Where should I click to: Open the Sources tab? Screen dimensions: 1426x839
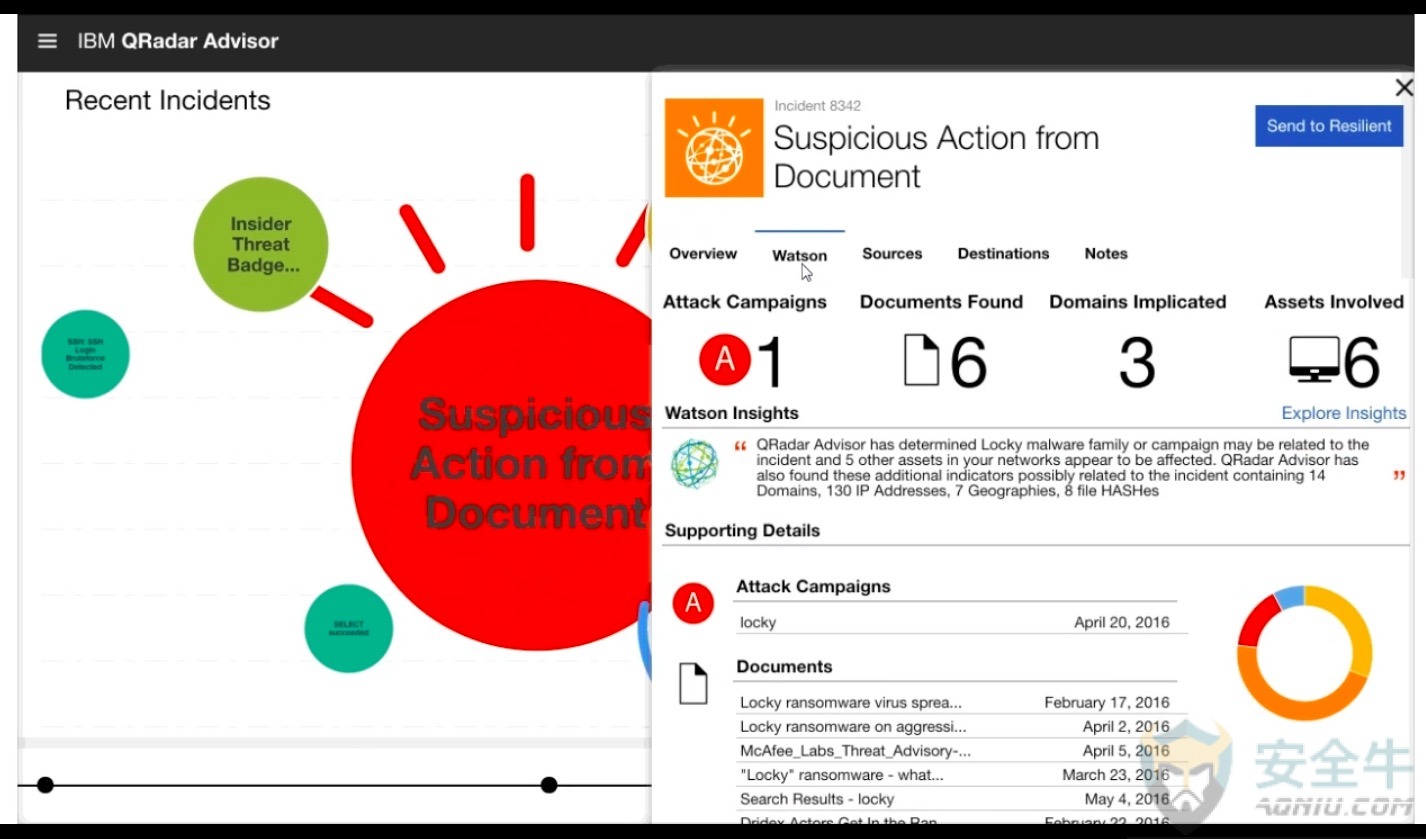pyautogui.click(x=892, y=254)
